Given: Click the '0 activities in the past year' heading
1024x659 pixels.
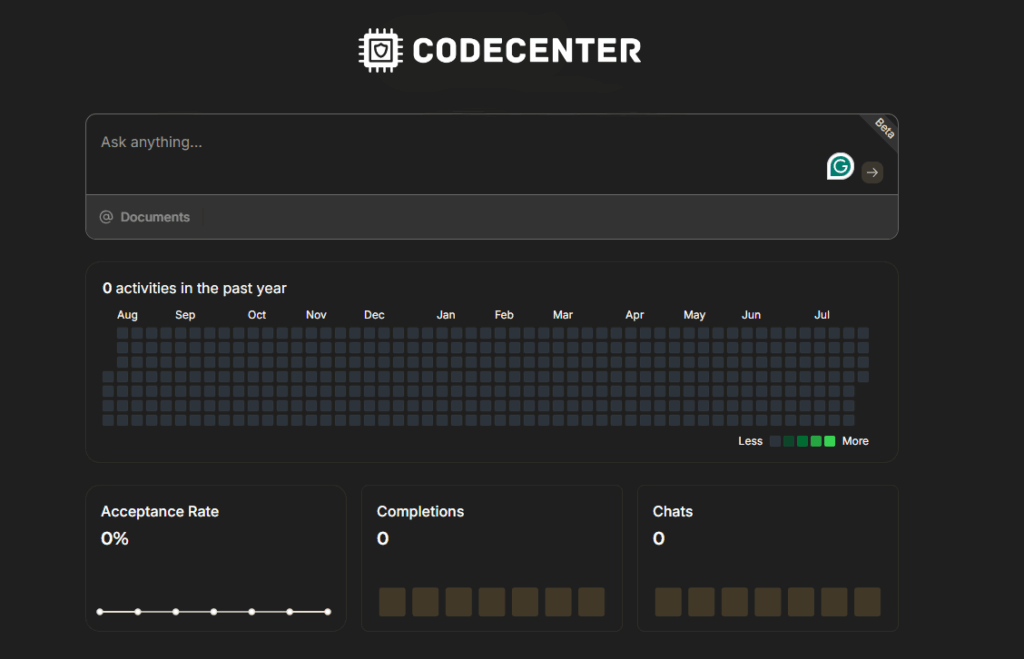Looking at the screenshot, I should pos(195,288).
